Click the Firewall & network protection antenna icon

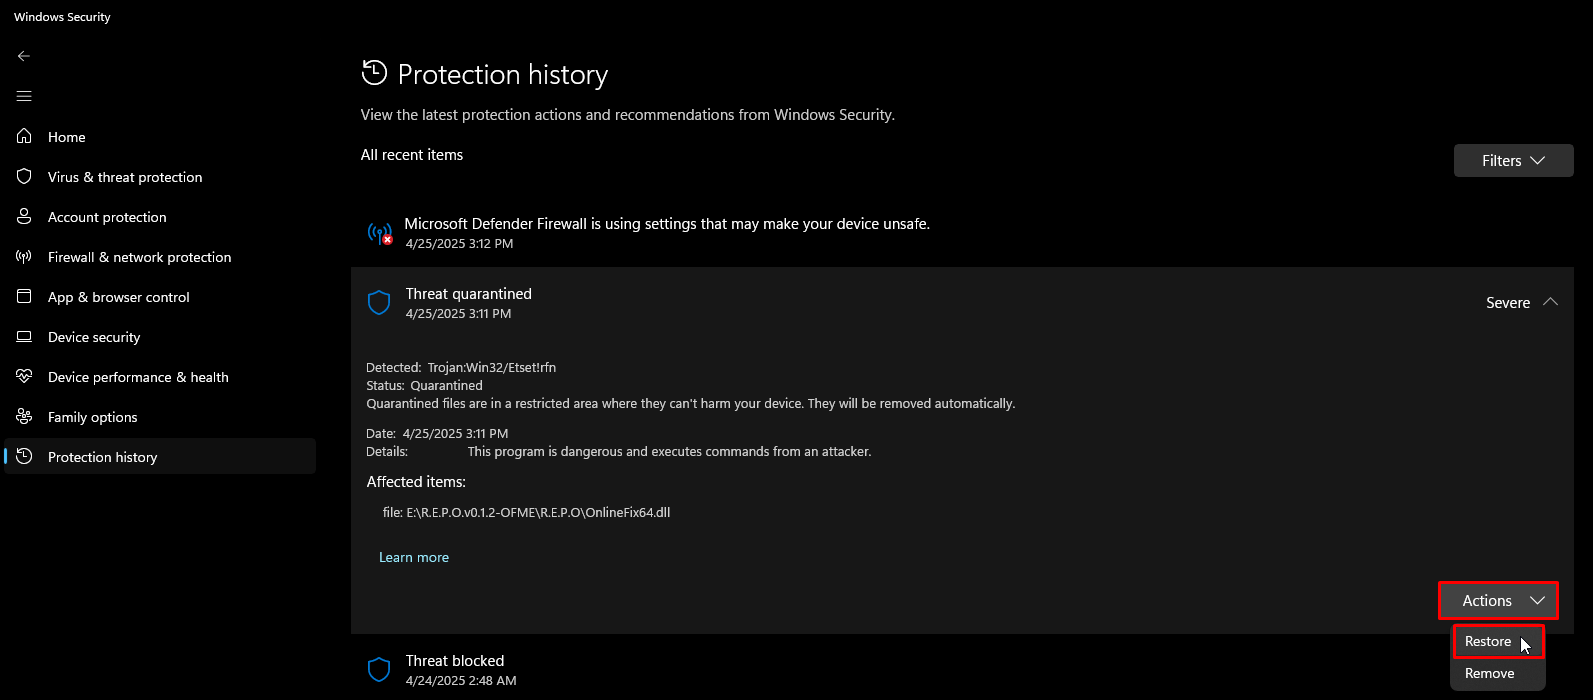click(25, 256)
